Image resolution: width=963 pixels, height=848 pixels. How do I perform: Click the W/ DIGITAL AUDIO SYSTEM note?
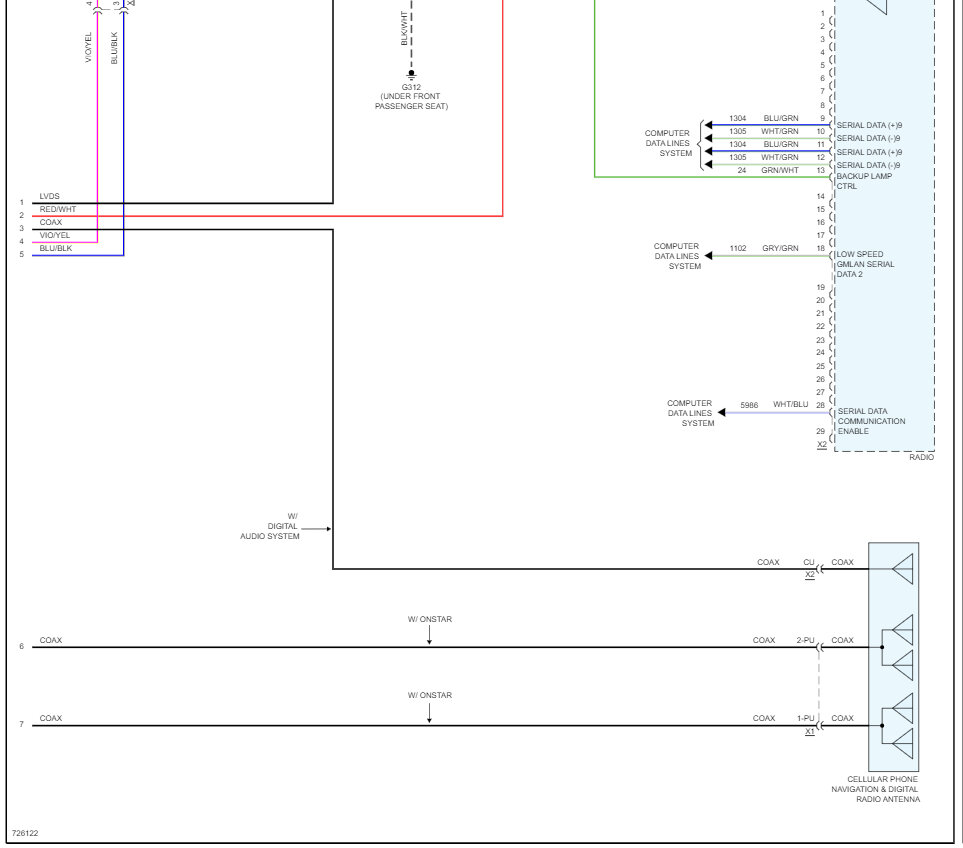(x=270, y=526)
